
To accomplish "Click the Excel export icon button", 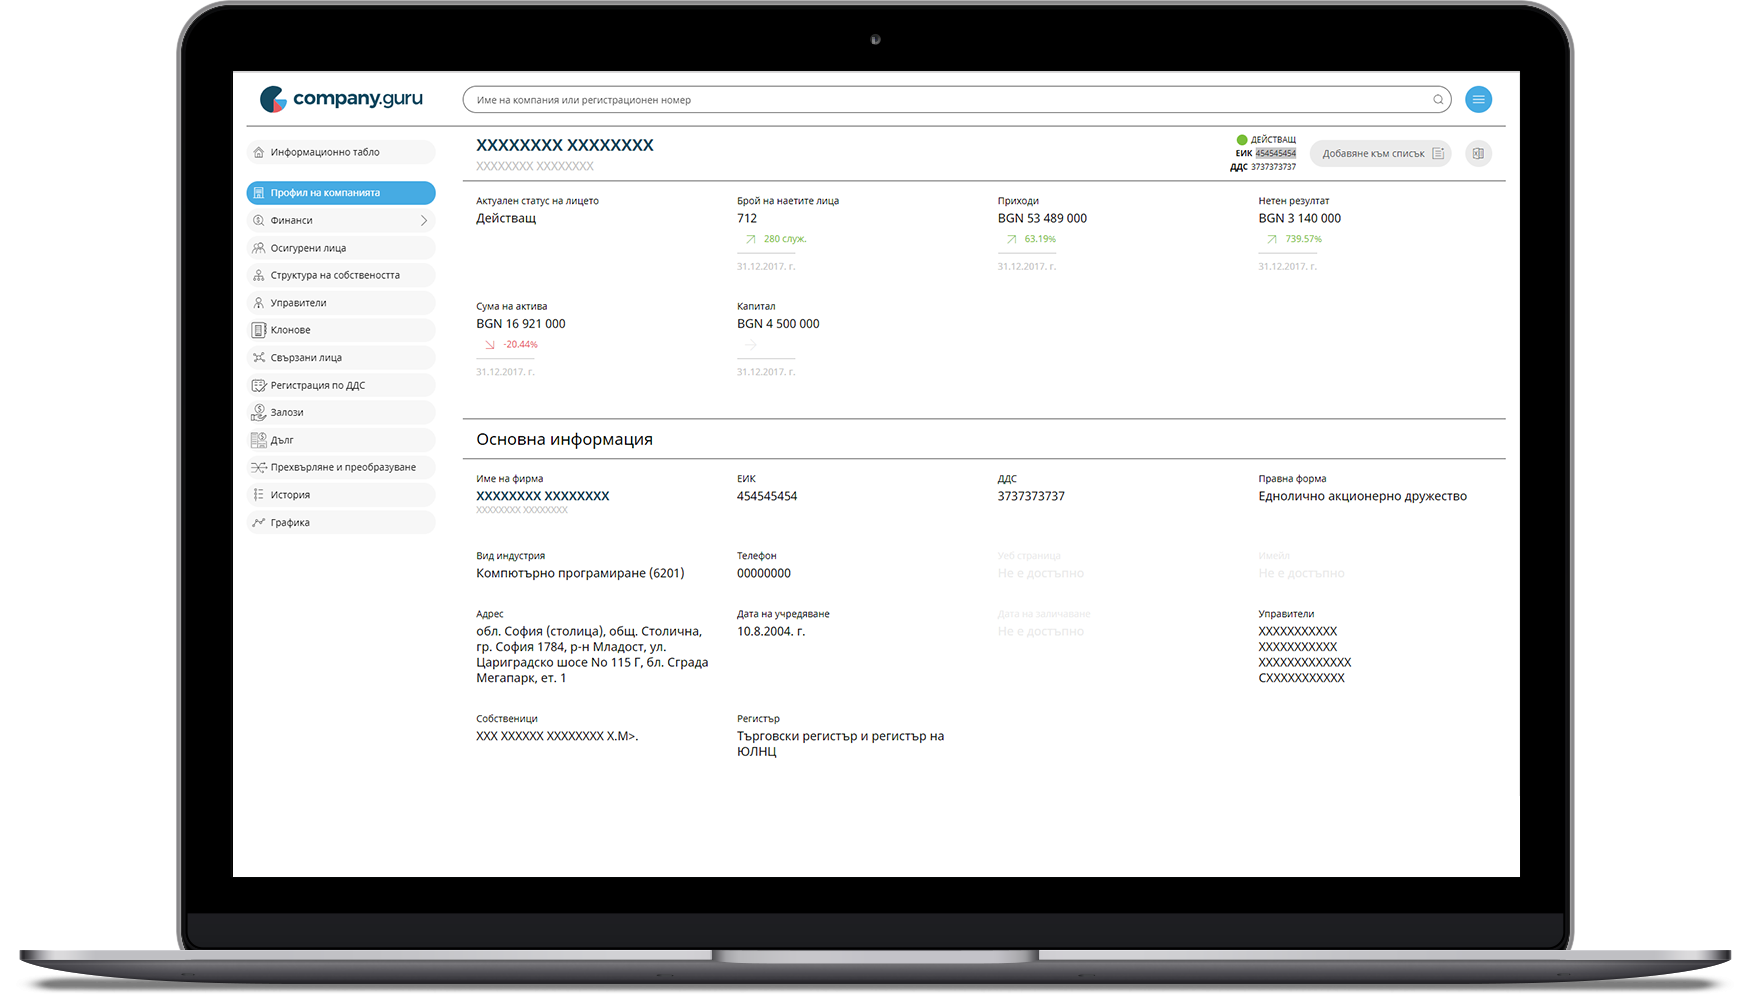I will [x=1478, y=153].
